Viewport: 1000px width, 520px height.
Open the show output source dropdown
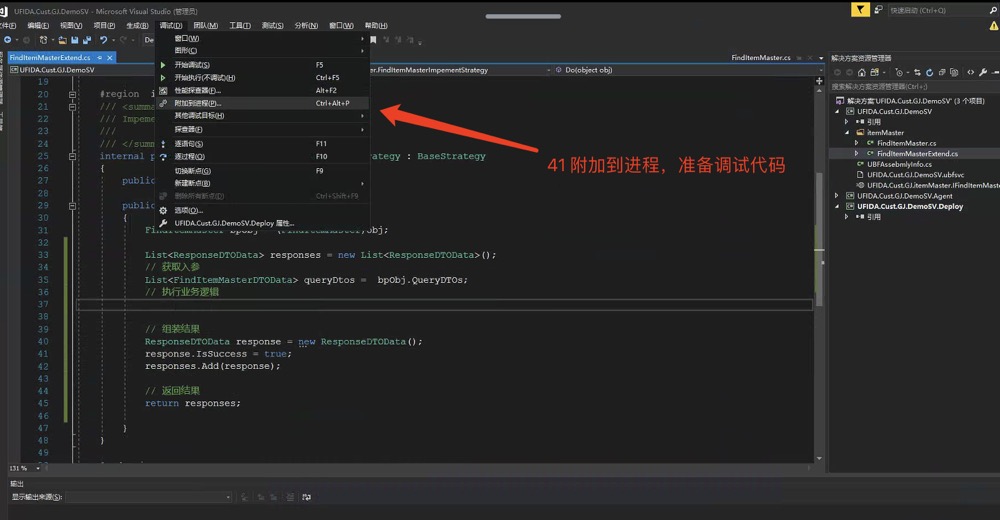tap(227, 497)
